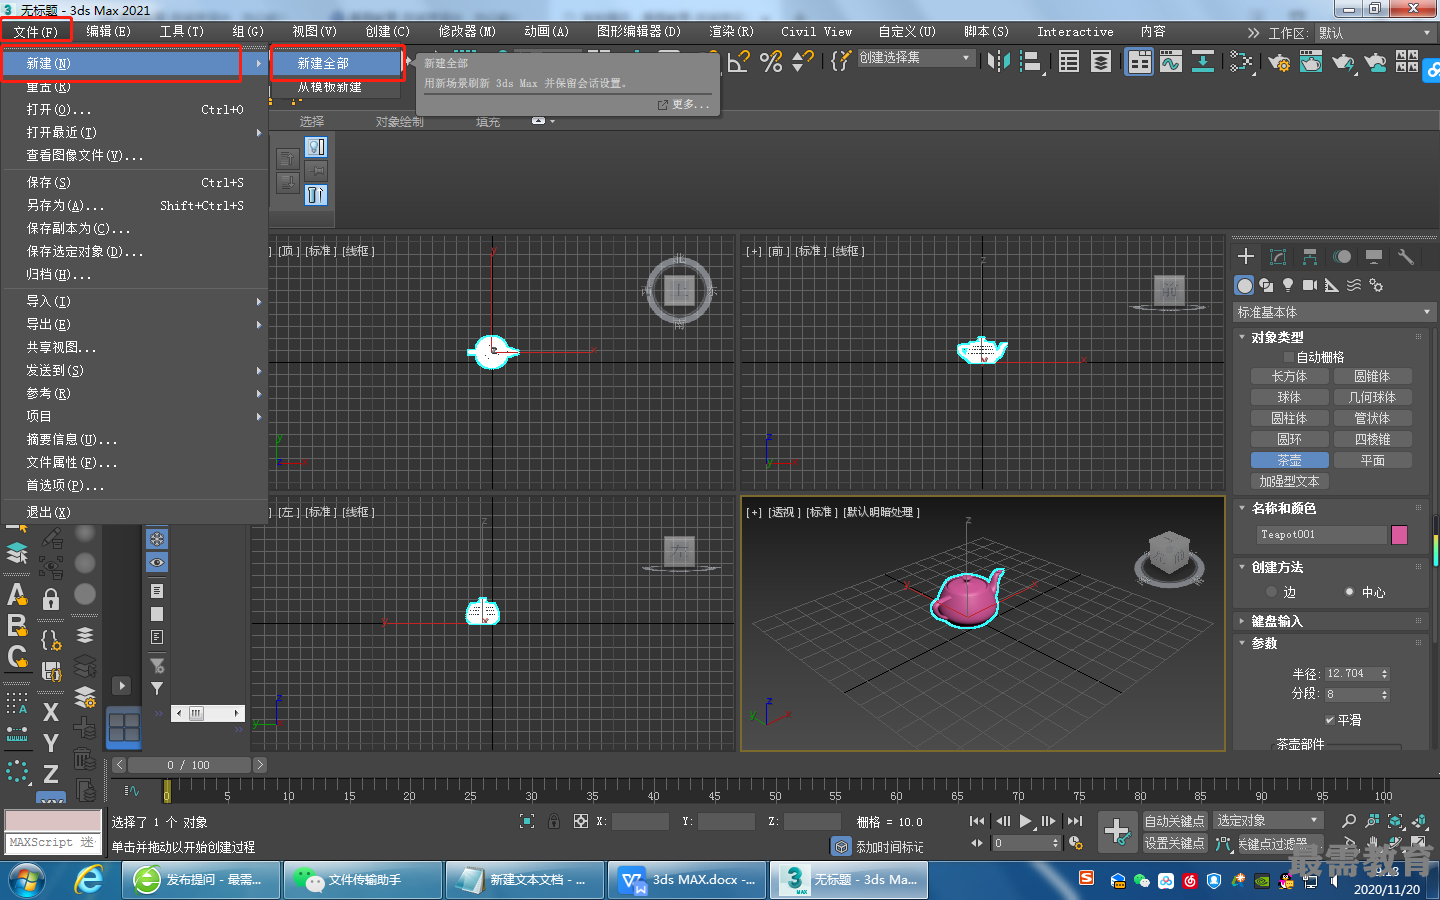This screenshot has height=900, width=1440.
Task: Click Save in the File menu
Action: point(134,182)
